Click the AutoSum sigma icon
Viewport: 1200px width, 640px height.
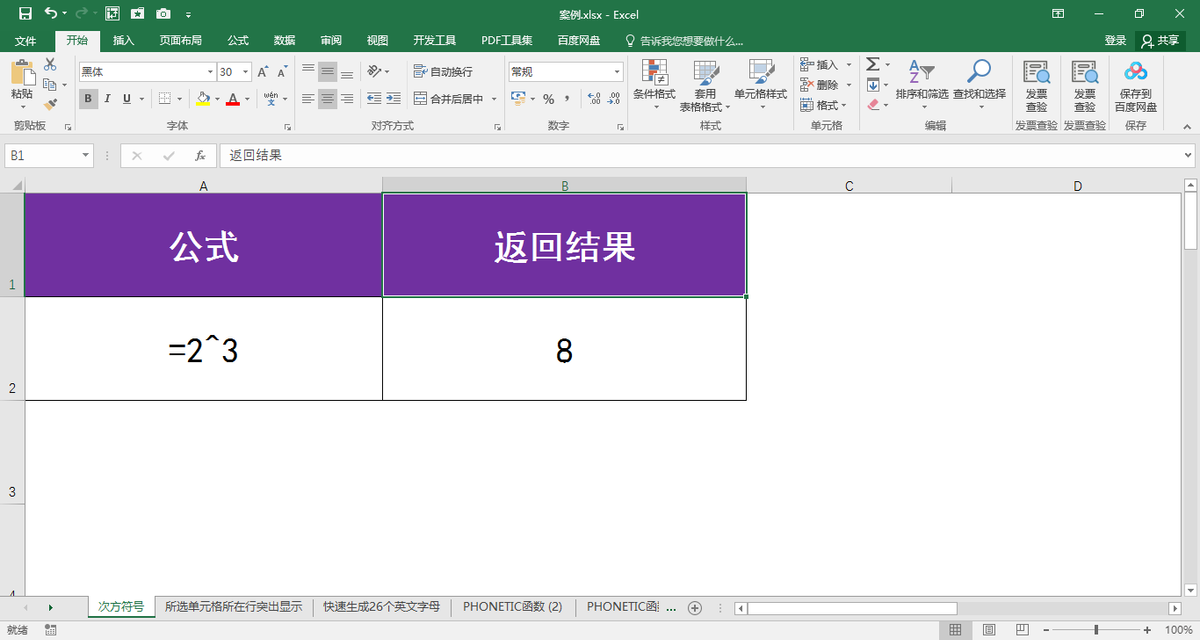[872, 65]
